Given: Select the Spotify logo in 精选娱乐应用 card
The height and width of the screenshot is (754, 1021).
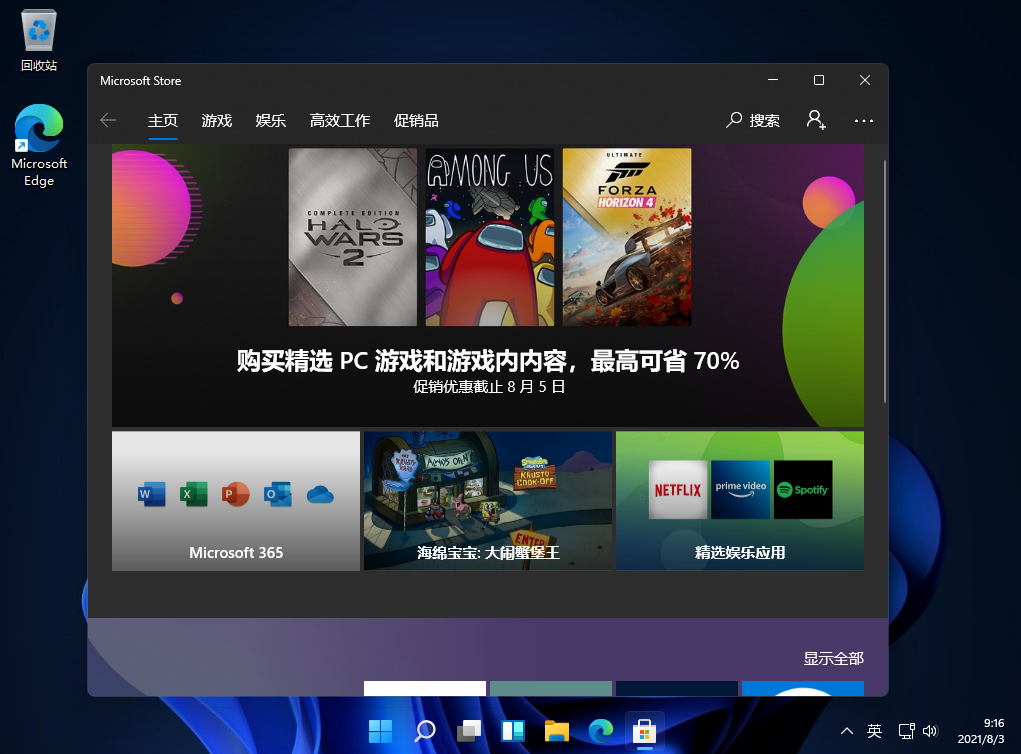Looking at the screenshot, I should tap(805, 490).
